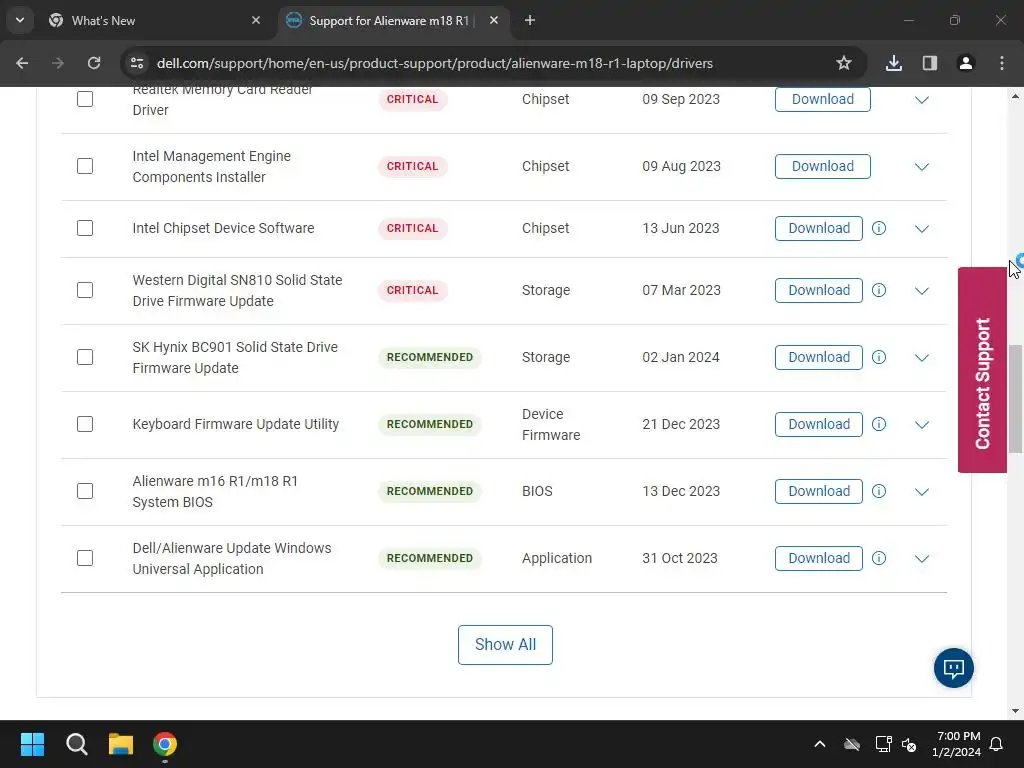Open Chrome profile icon
The width and height of the screenshot is (1024, 768).
[x=966, y=63]
